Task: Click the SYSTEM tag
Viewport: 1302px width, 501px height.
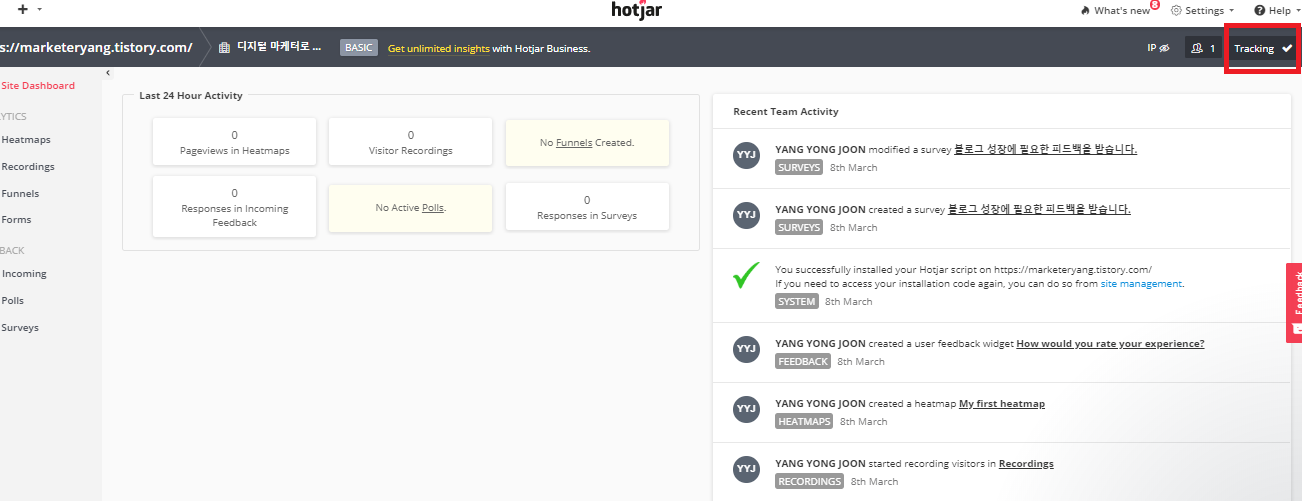Action: tap(797, 301)
